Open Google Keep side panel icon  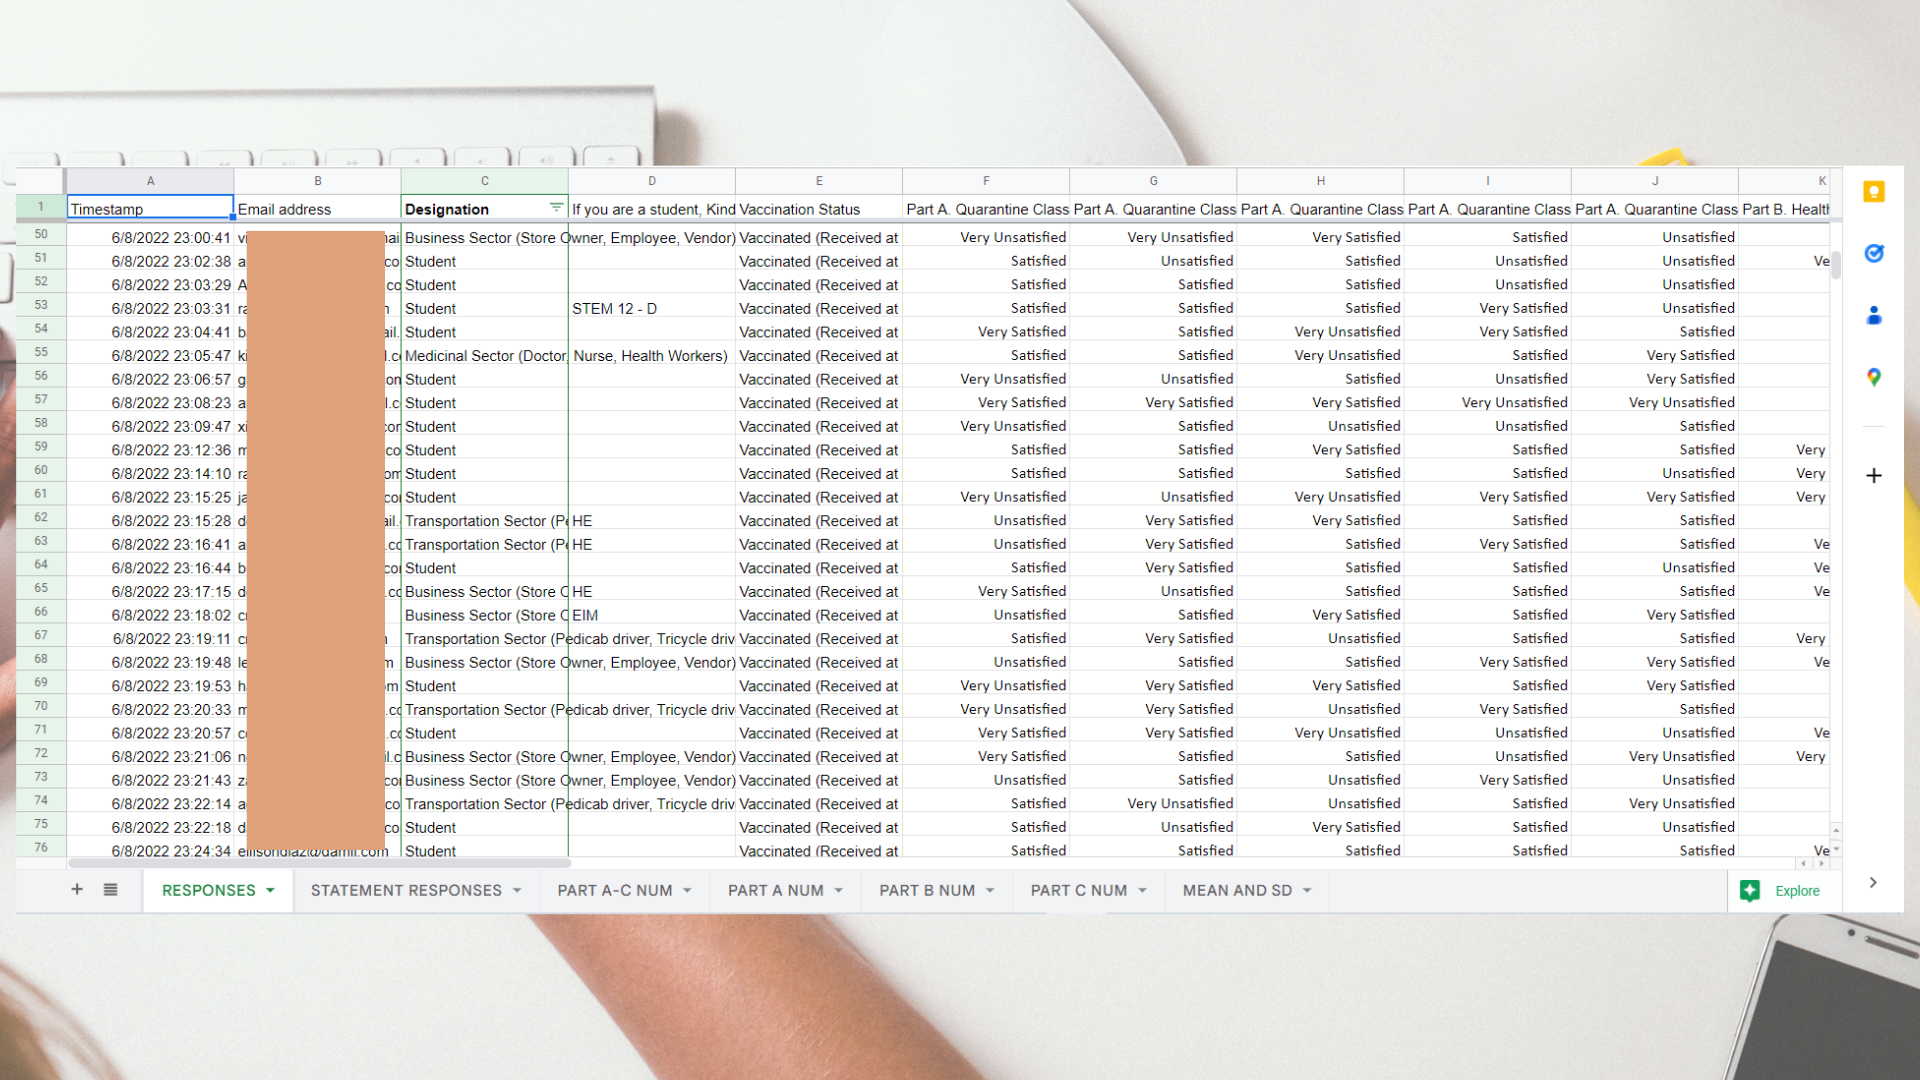pyautogui.click(x=1874, y=192)
